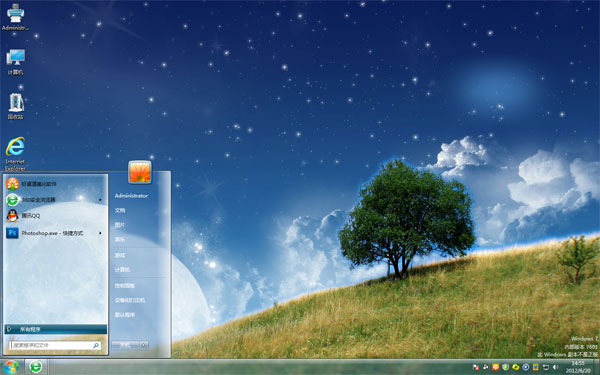The width and height of the screenshot is (600, 375).
Task: Open Administrator in Start menu right pane
Action: 131,196
